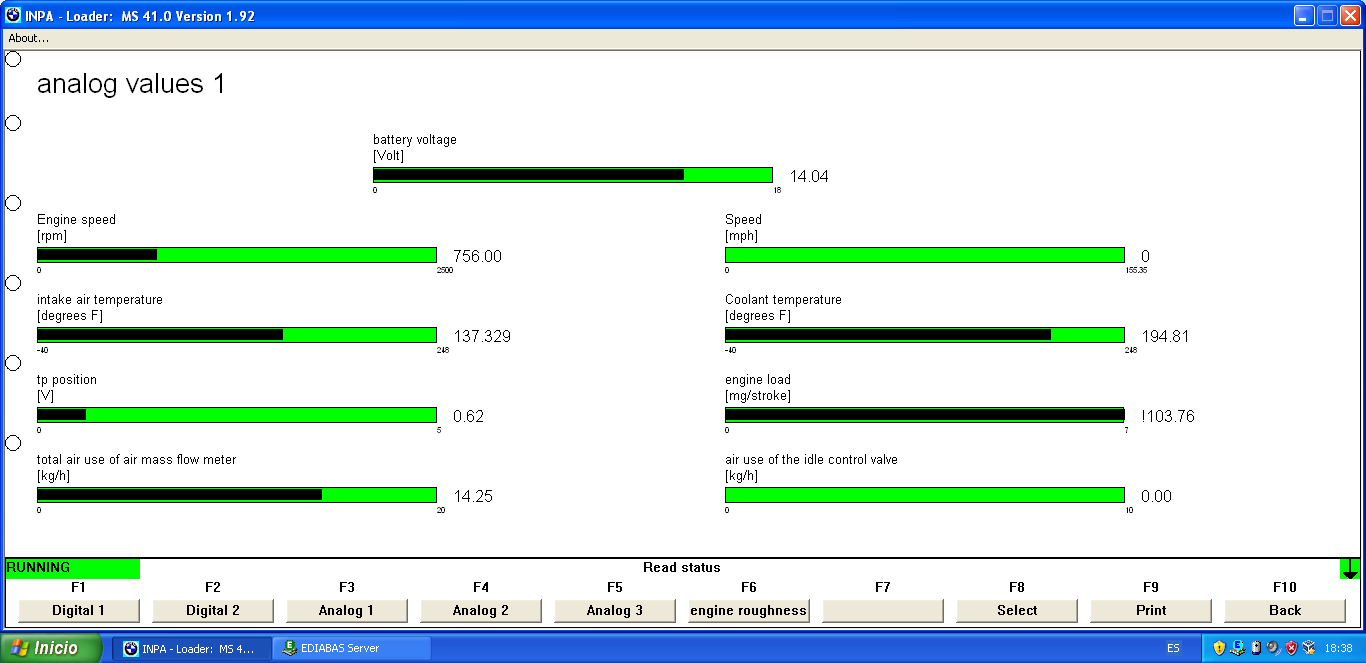Click the VirtualBox cube tray icon
This screenshot has width=1366, height=663.
coord(1309,648)
